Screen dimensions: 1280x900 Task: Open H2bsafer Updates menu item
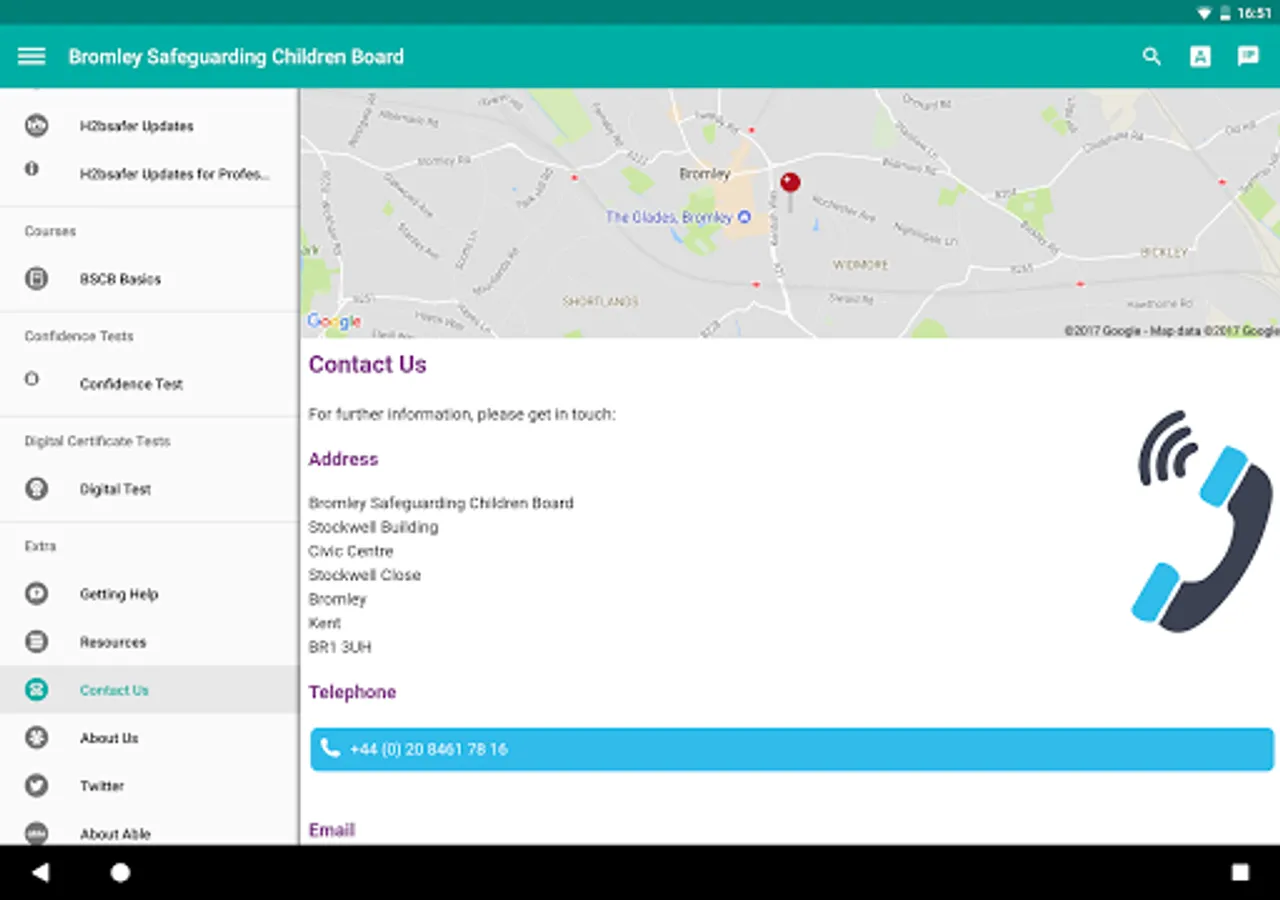click(x=149, y=126)
